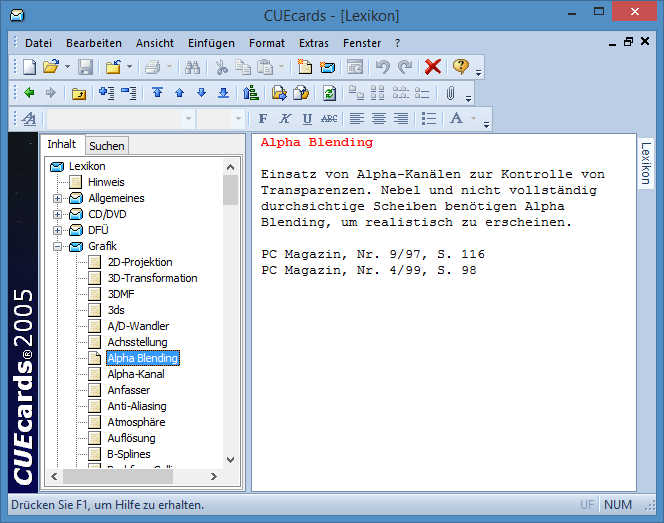Viewport: 664px width, 523px height.
Task: Click the printer icon
Action: click(x=152, y=67)
